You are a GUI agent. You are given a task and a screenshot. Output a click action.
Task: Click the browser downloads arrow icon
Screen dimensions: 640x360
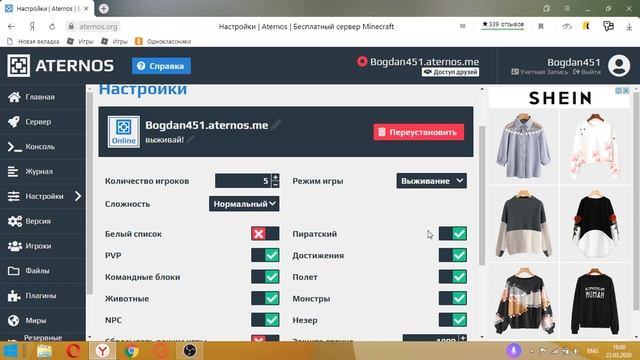629,27
